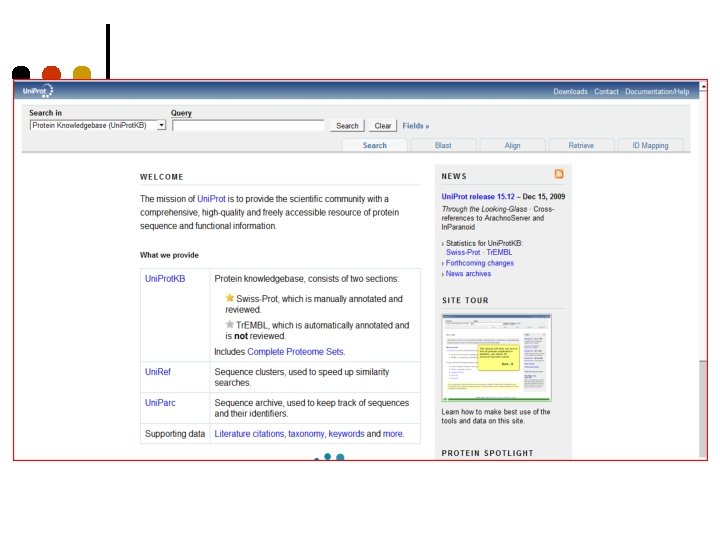Open the Site Tour thumbnail image

(x=496, y=358)
